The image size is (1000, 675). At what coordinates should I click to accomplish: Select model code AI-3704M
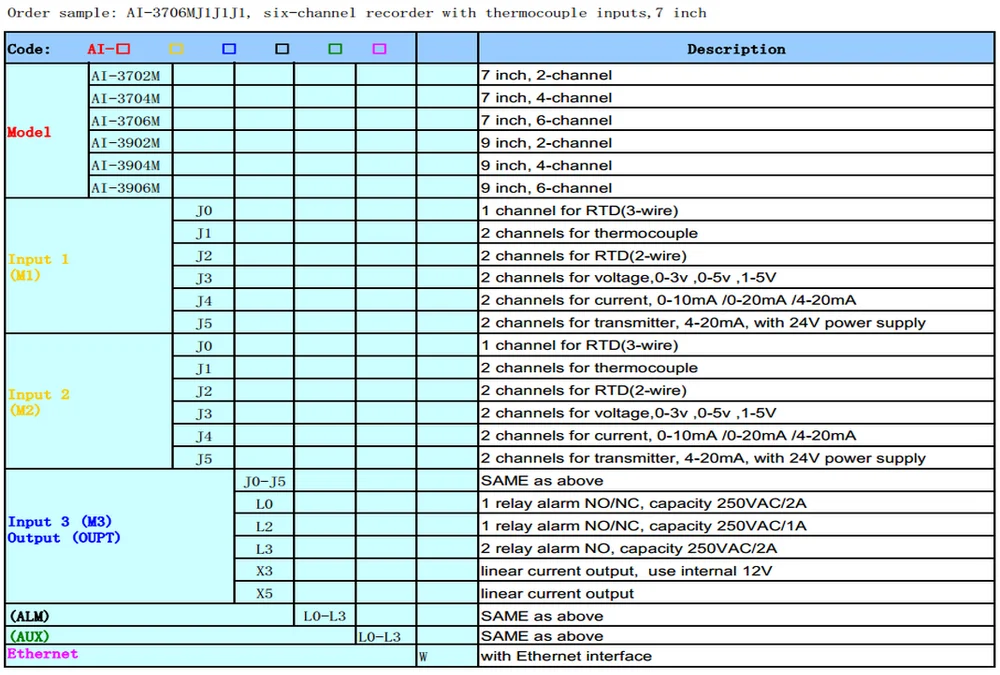point(126,98)
